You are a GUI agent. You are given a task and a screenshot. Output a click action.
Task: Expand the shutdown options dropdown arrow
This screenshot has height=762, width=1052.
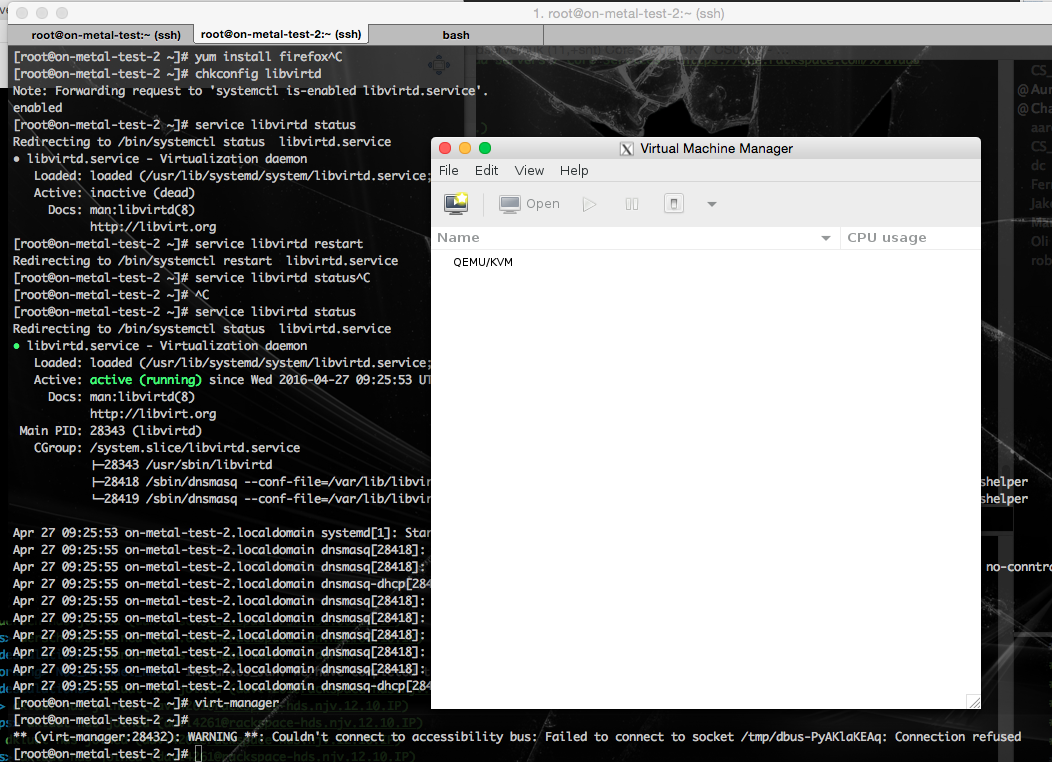click(x=712, y=204)
